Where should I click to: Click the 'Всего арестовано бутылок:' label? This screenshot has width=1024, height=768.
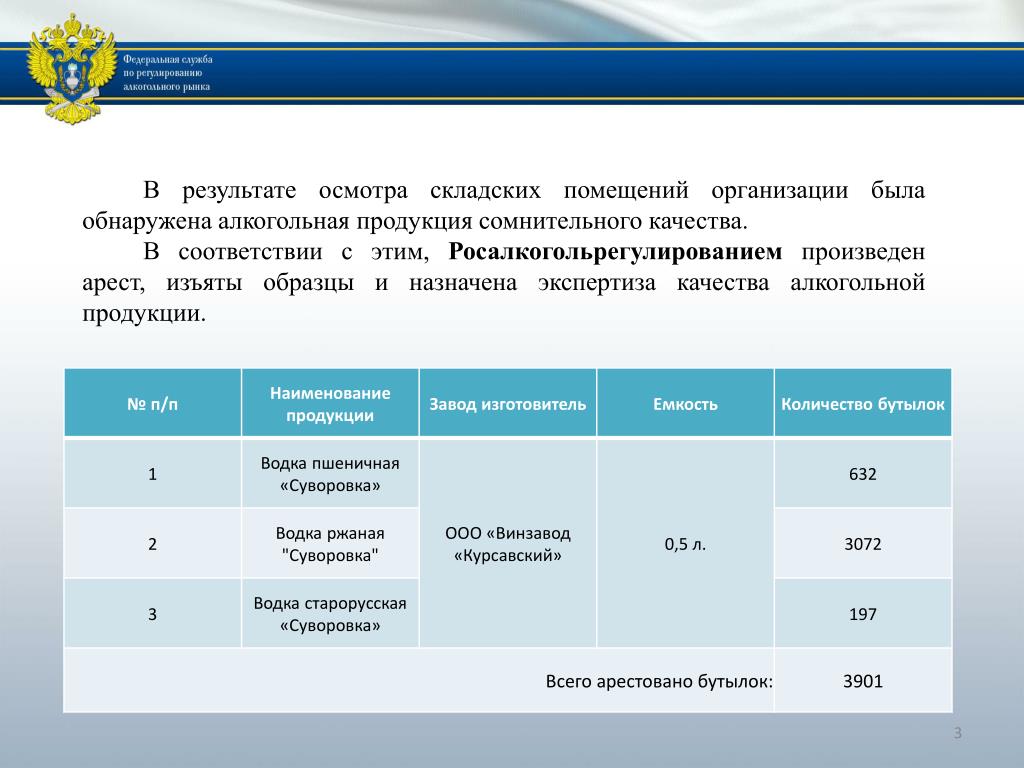point(659,681)
